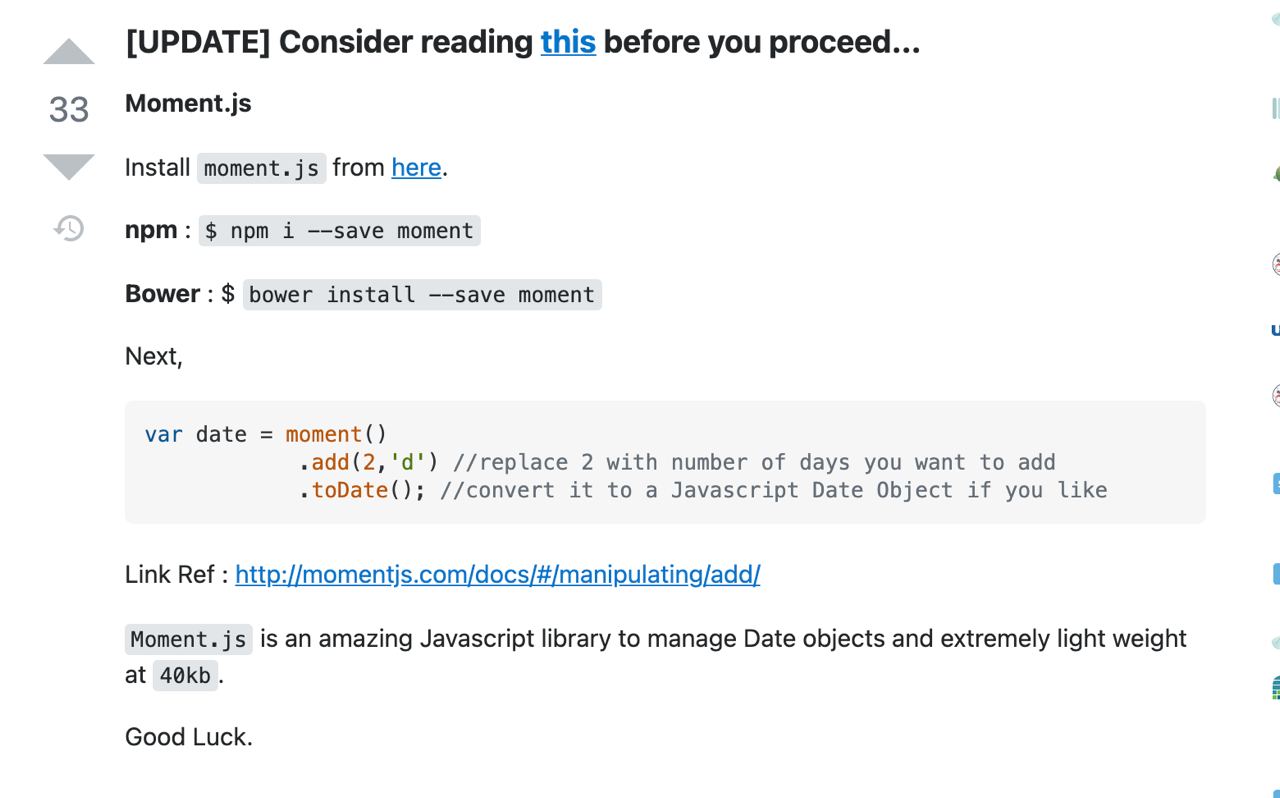Open the momentjs.com manipulating/add docs link

[497, 574]
